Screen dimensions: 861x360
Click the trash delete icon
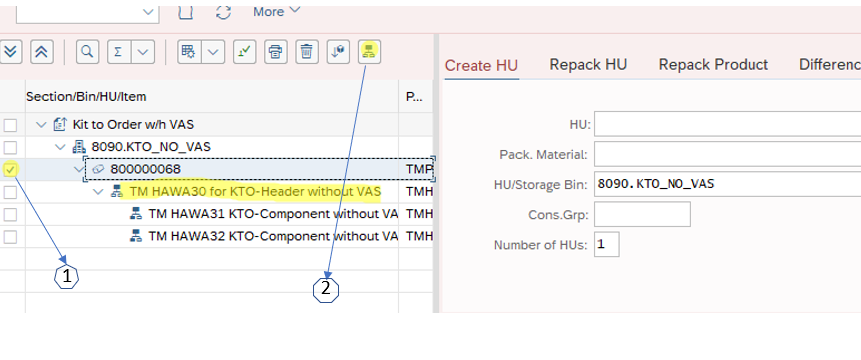pos(307,52)
